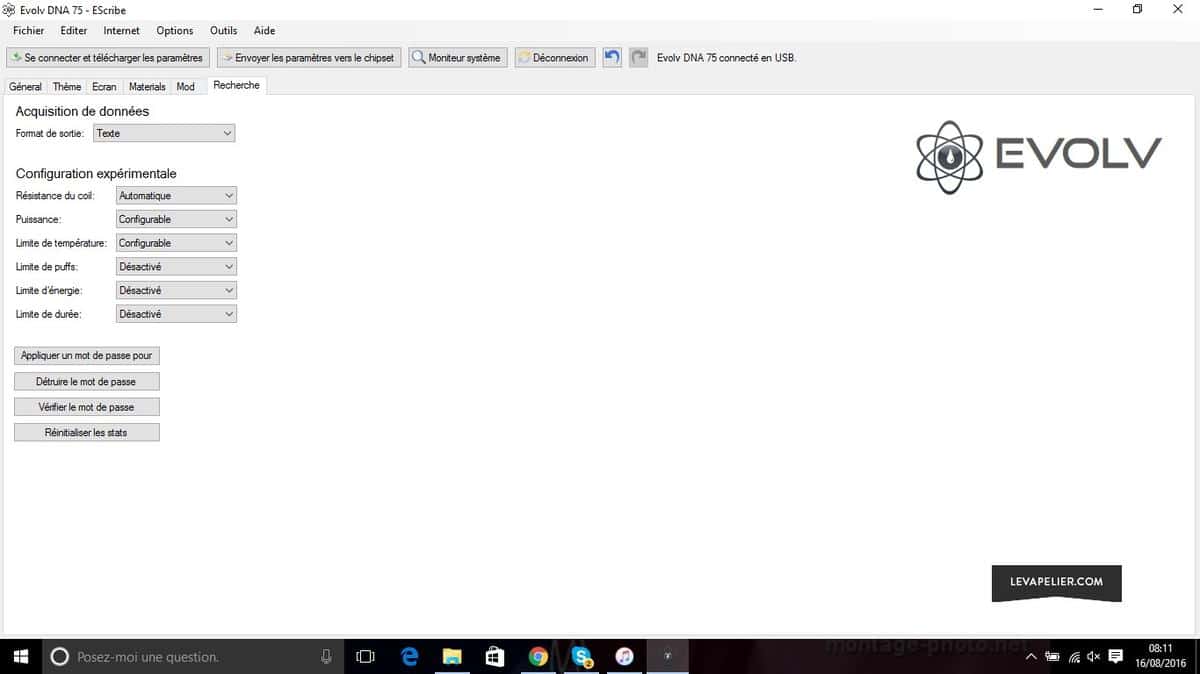Click the battery tray icon

tap(1052, 656)
